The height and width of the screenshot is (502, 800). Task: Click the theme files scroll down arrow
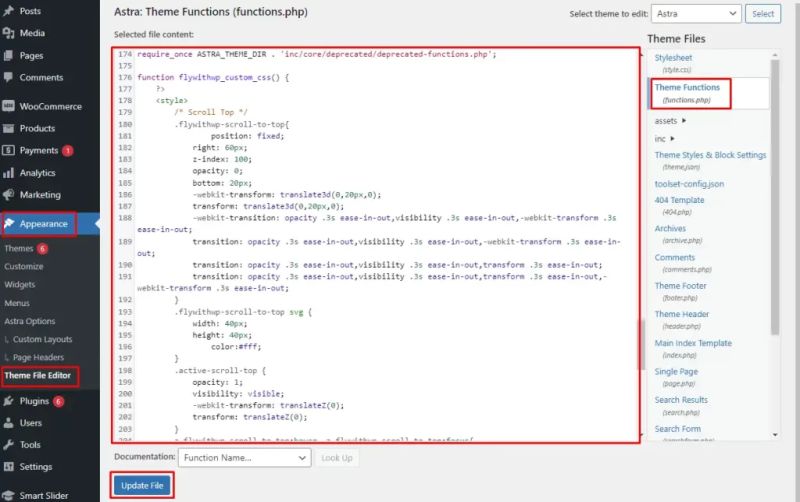(775, 435)
